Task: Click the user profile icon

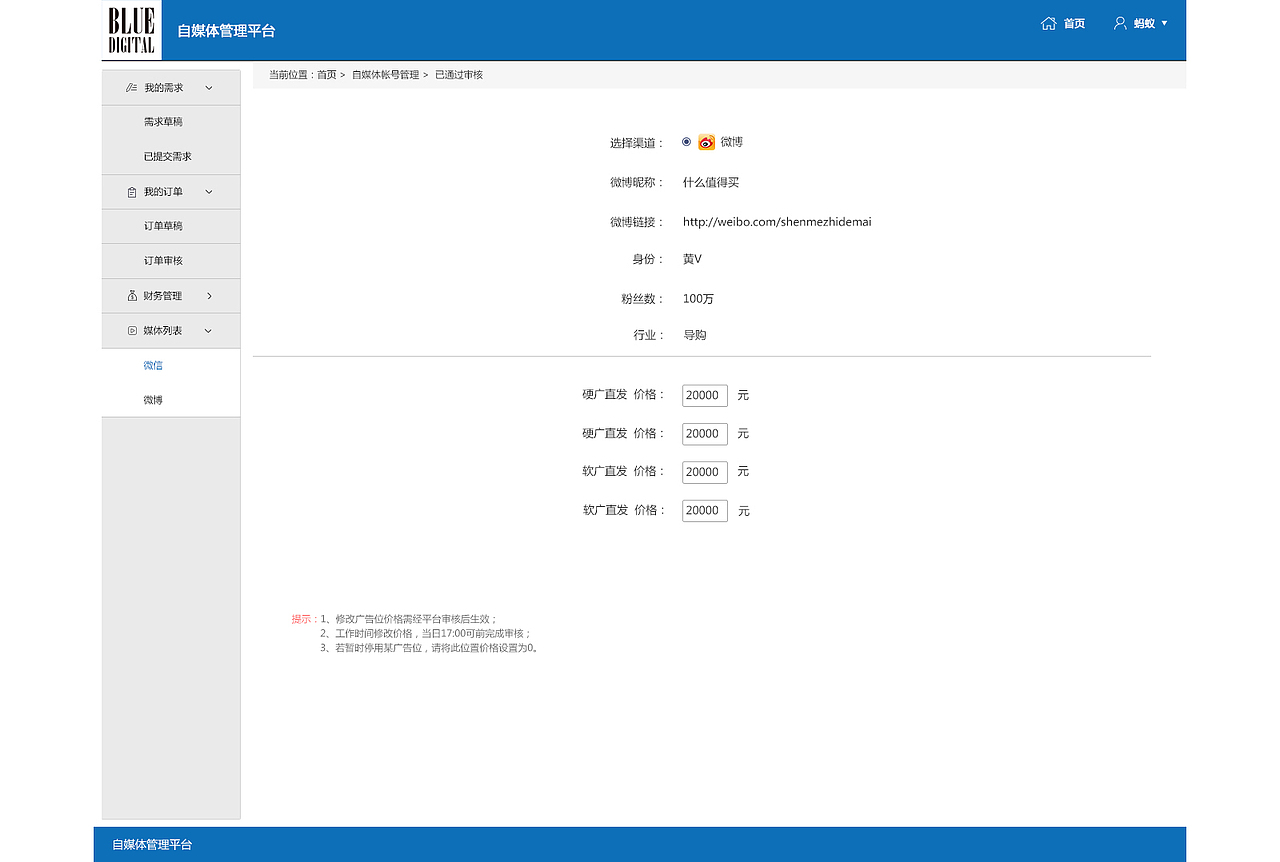Action: (1120, 23)
